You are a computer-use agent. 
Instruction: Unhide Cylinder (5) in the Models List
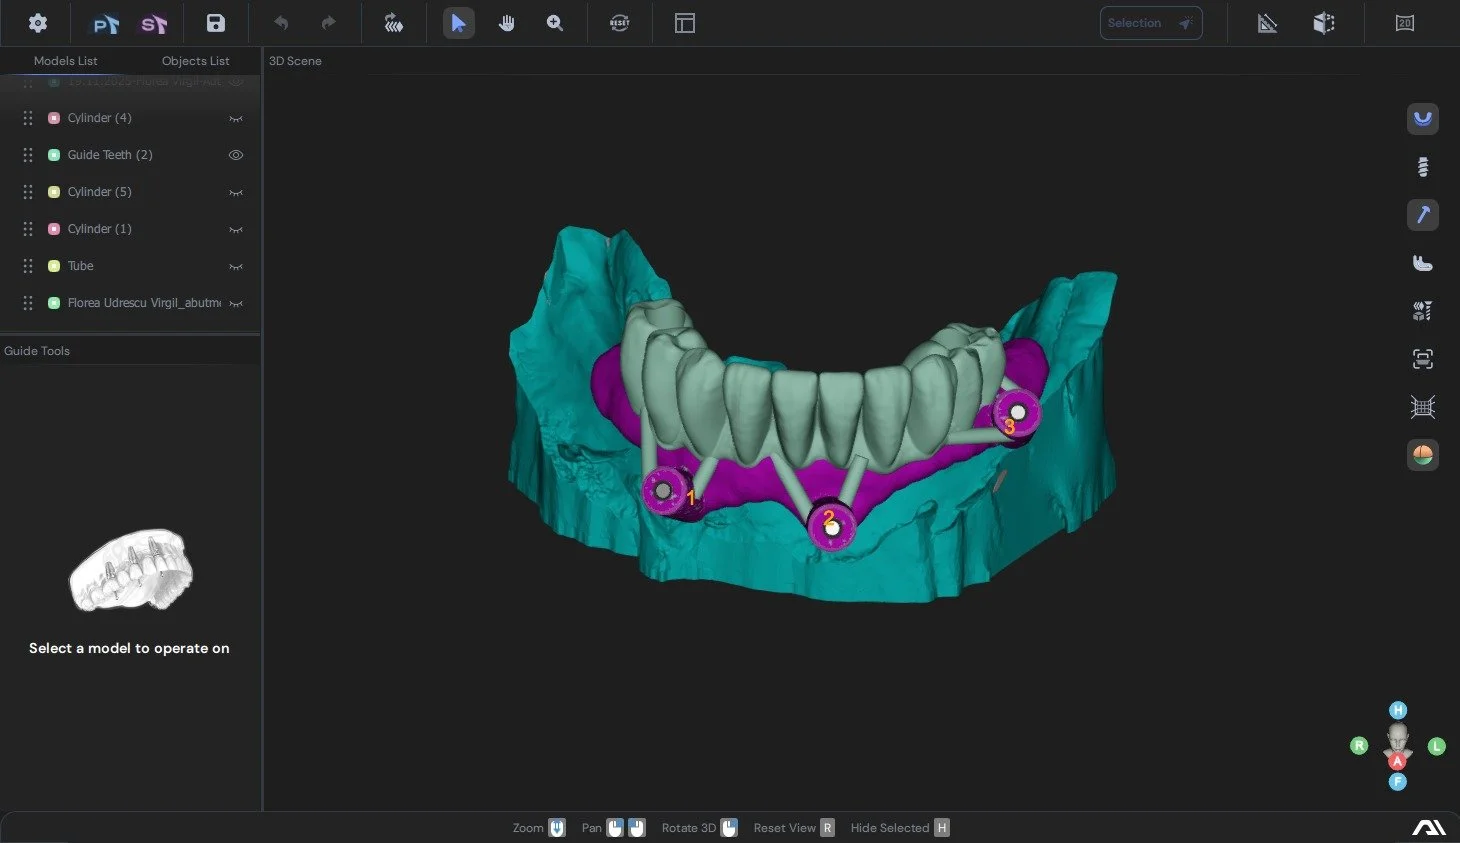click(x=236, y=191)
